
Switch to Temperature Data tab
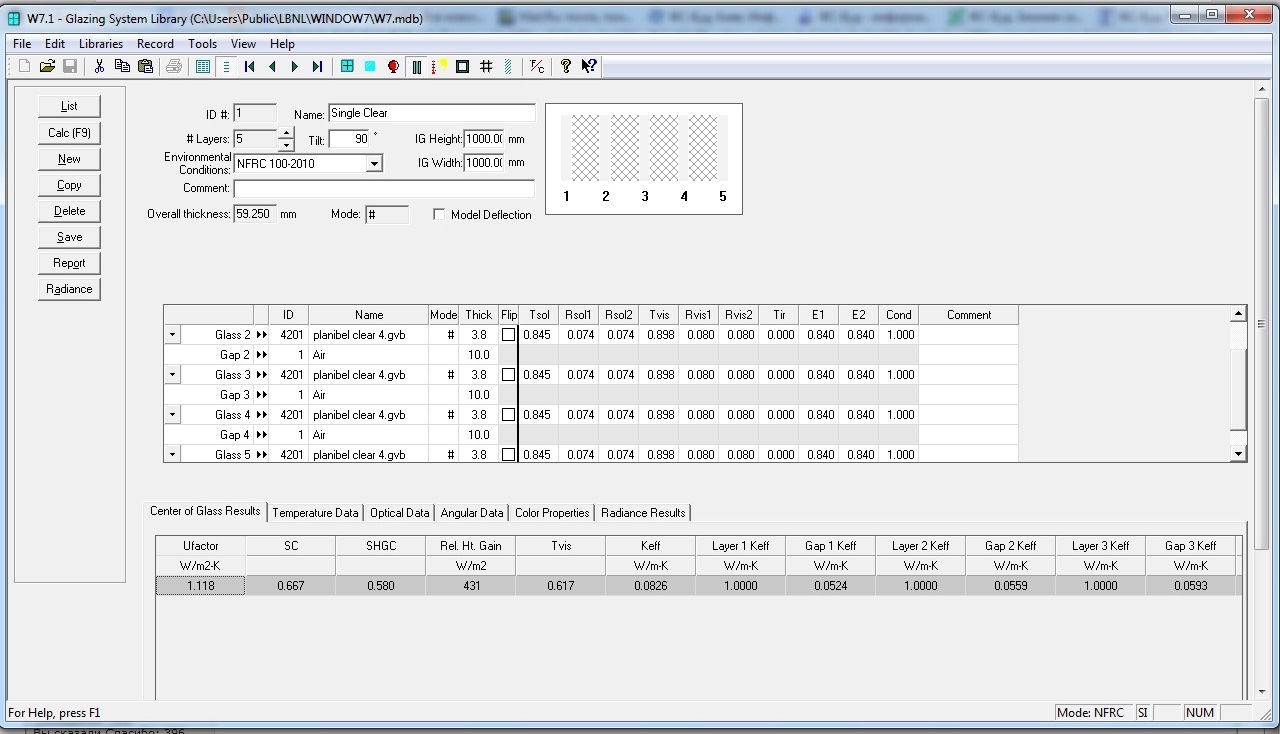click(315, 513)
